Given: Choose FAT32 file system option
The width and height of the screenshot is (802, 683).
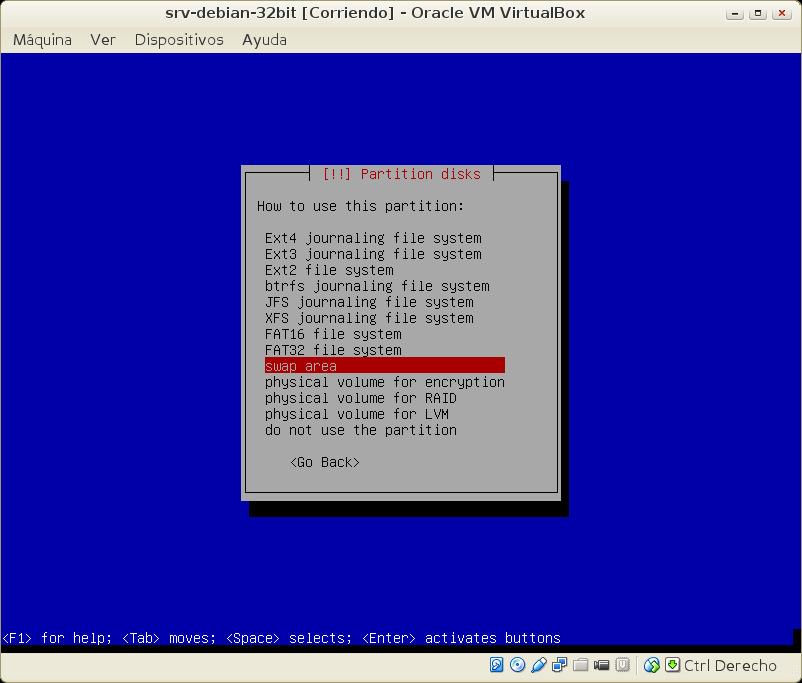Looking at the screenshot, I should tap(333, 350).
